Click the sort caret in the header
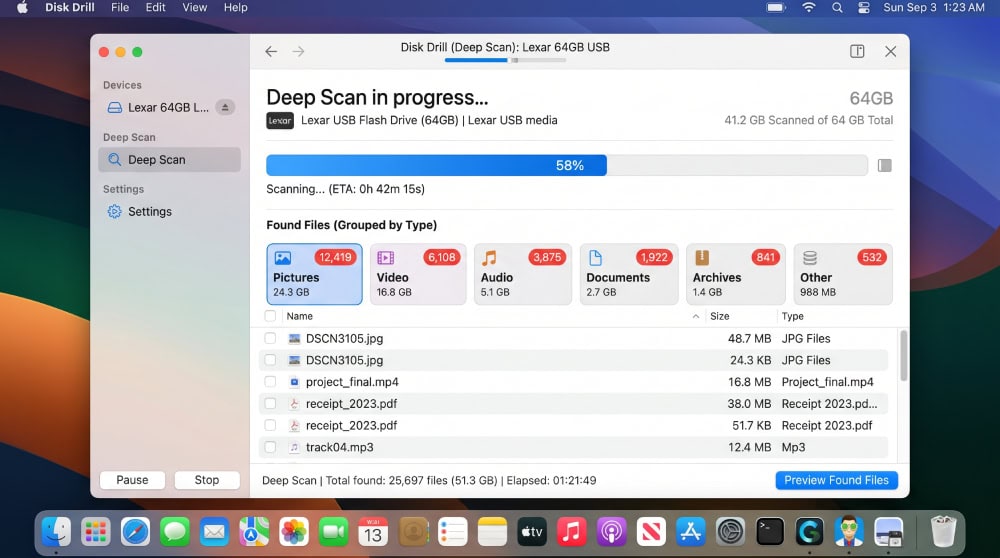The image size is (1000, 558). (x=696, y=316)
